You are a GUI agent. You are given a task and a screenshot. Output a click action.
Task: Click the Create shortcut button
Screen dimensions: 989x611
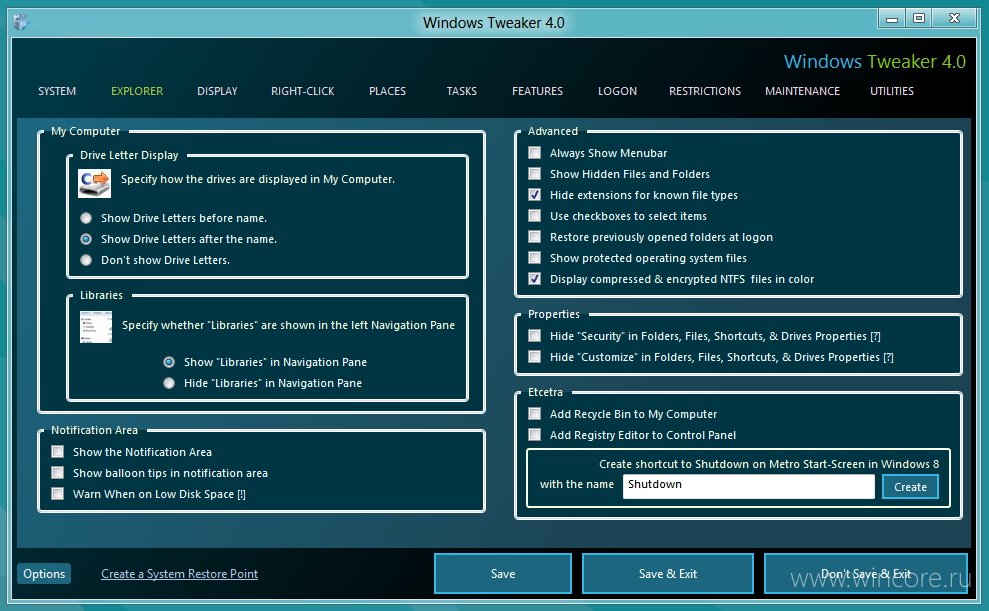click(910, 487)
